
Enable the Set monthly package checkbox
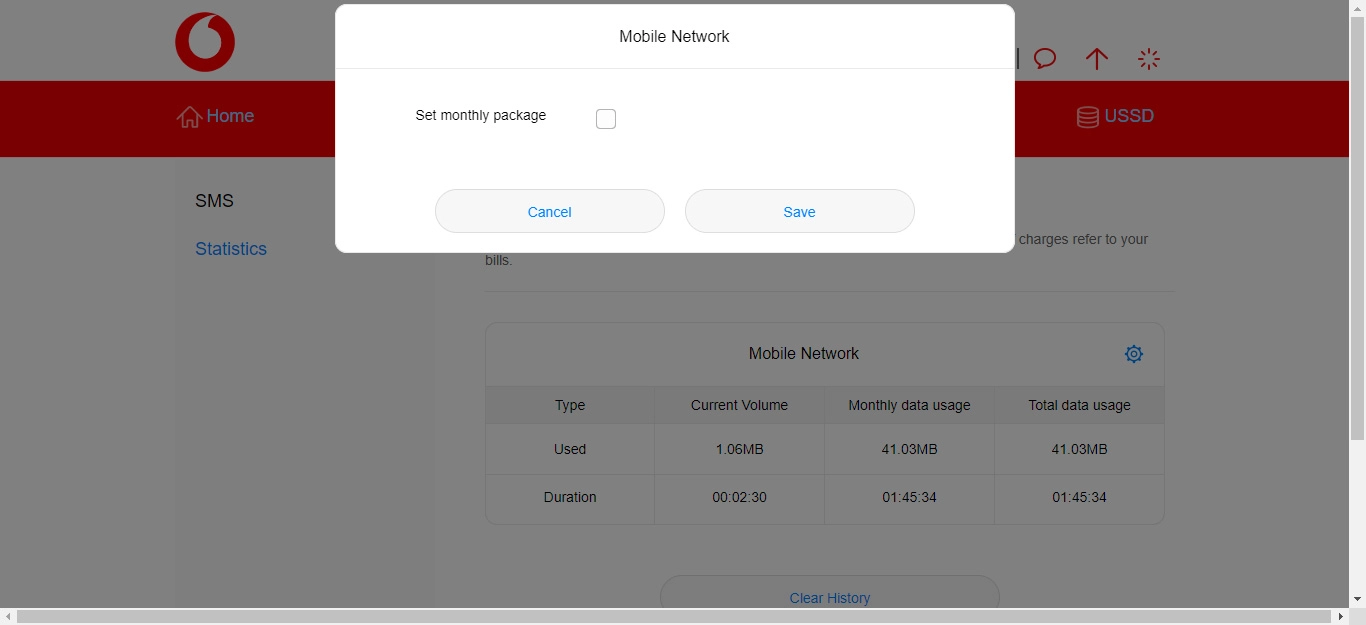coord(606,119)
